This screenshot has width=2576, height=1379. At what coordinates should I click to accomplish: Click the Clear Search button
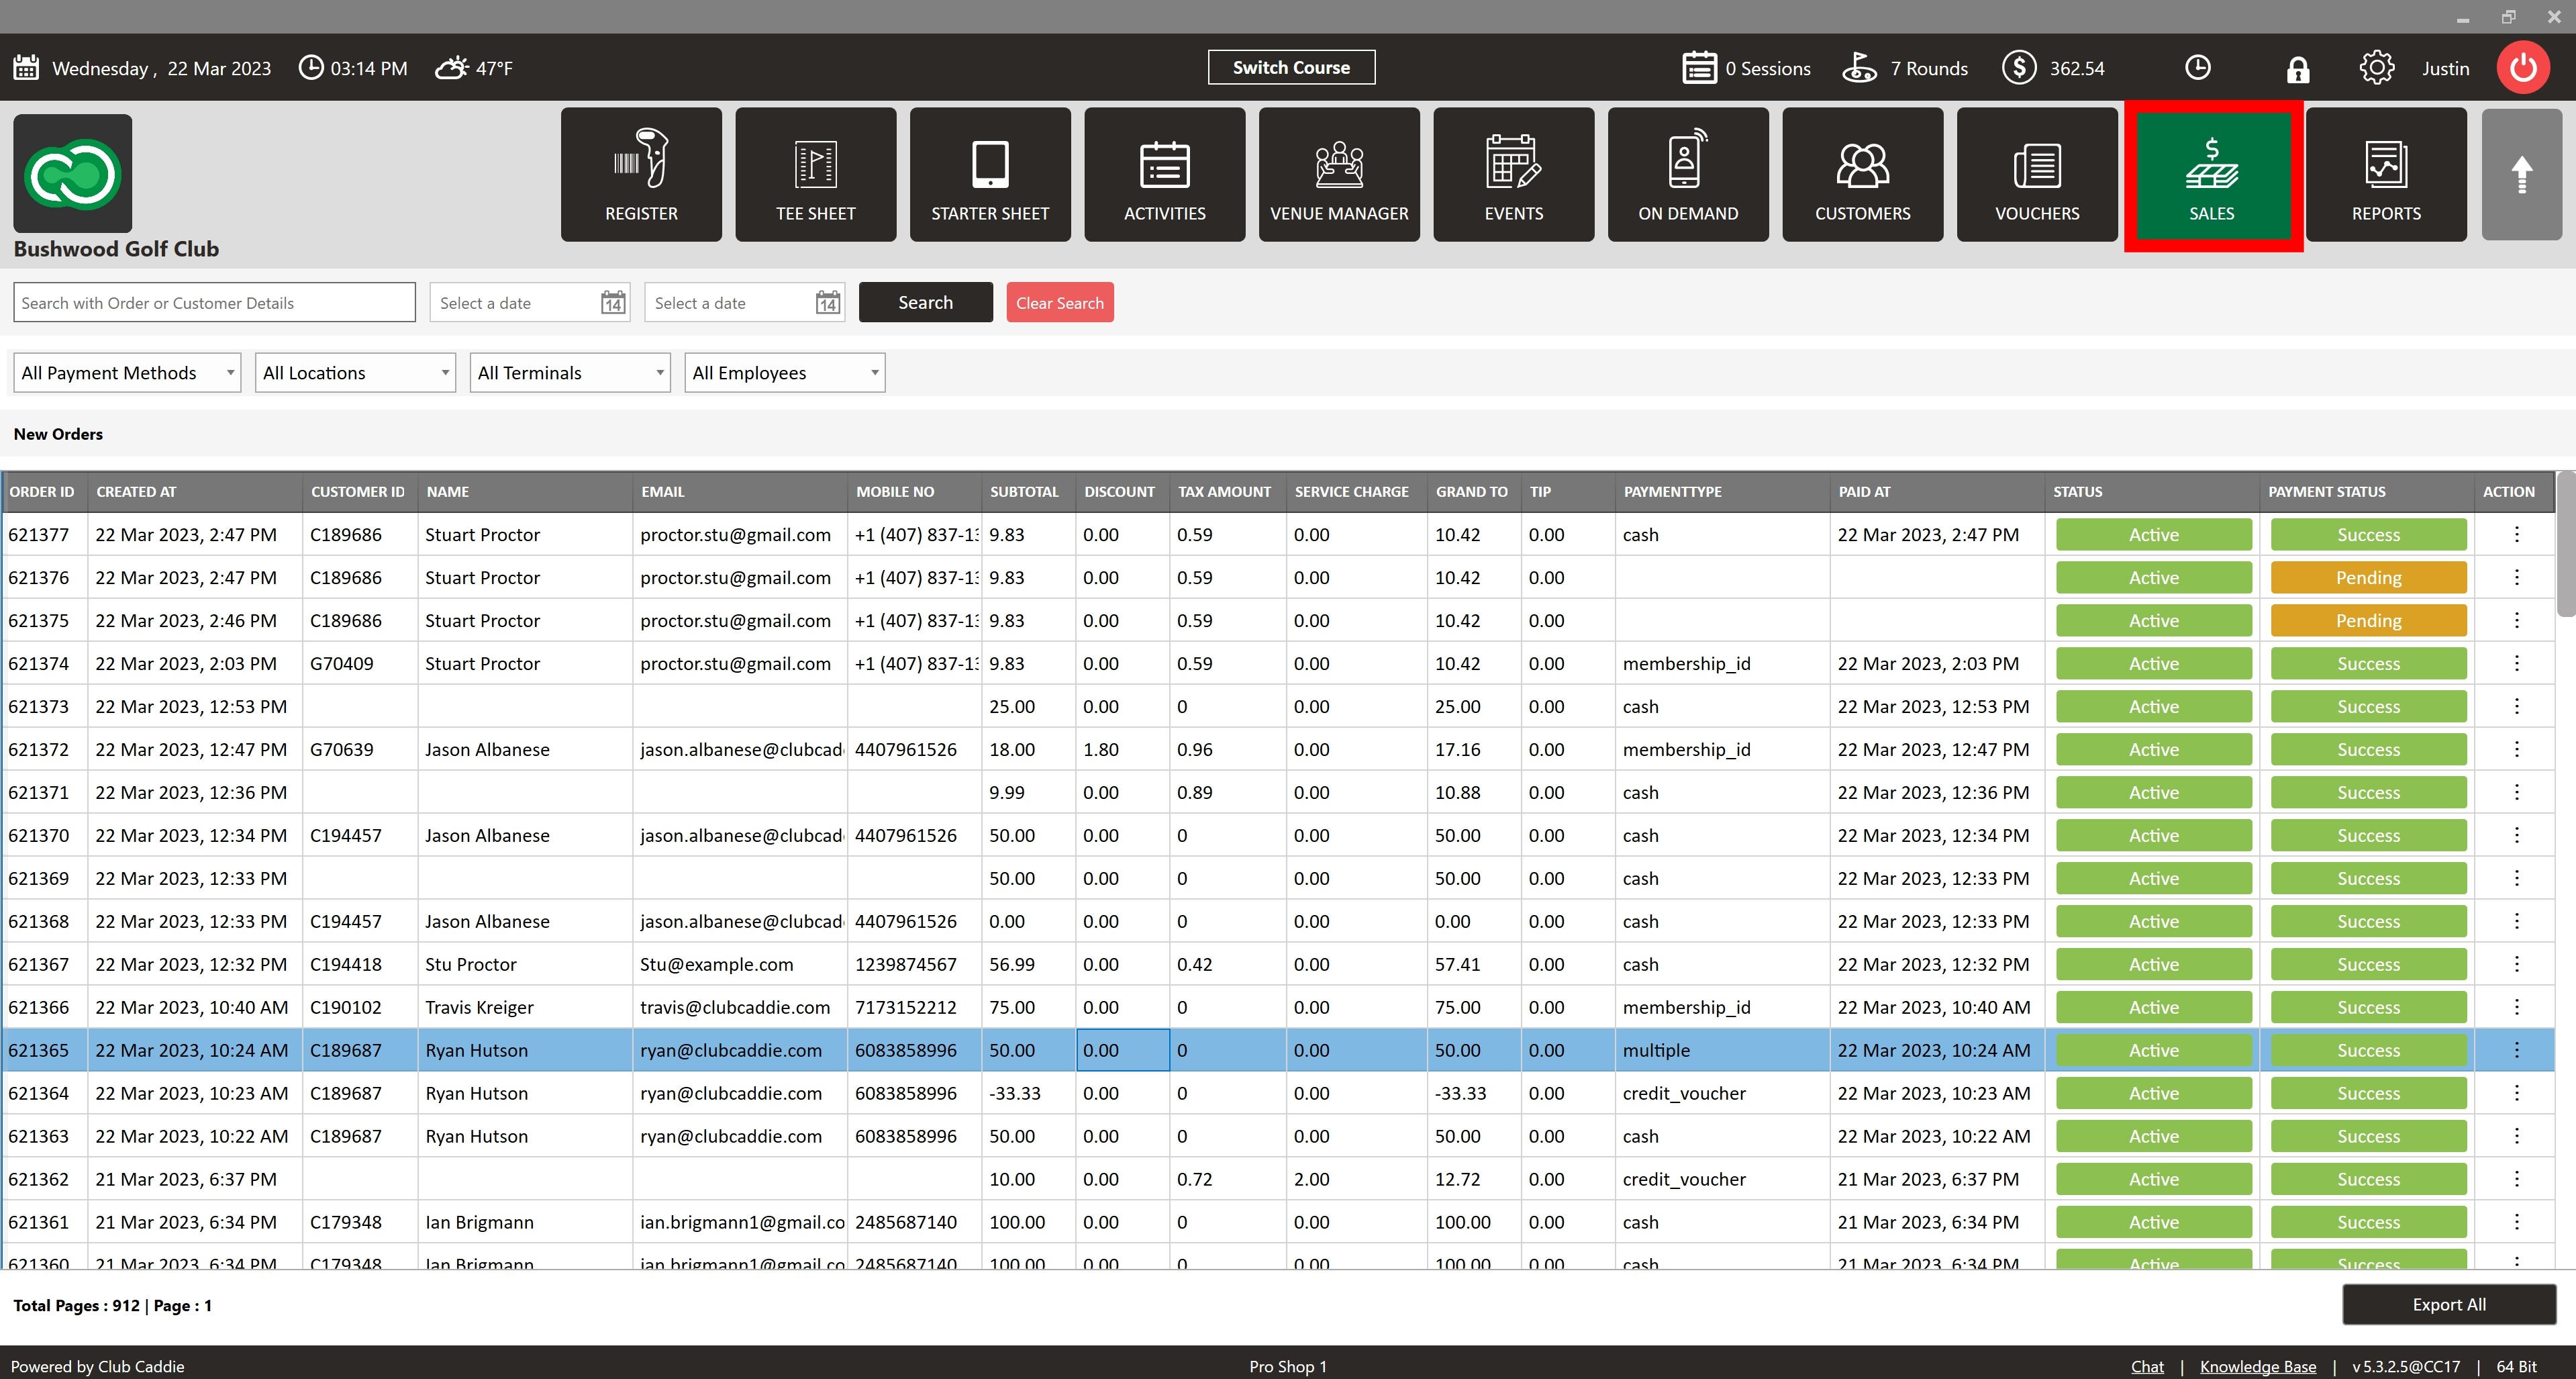click(1059, 303)
